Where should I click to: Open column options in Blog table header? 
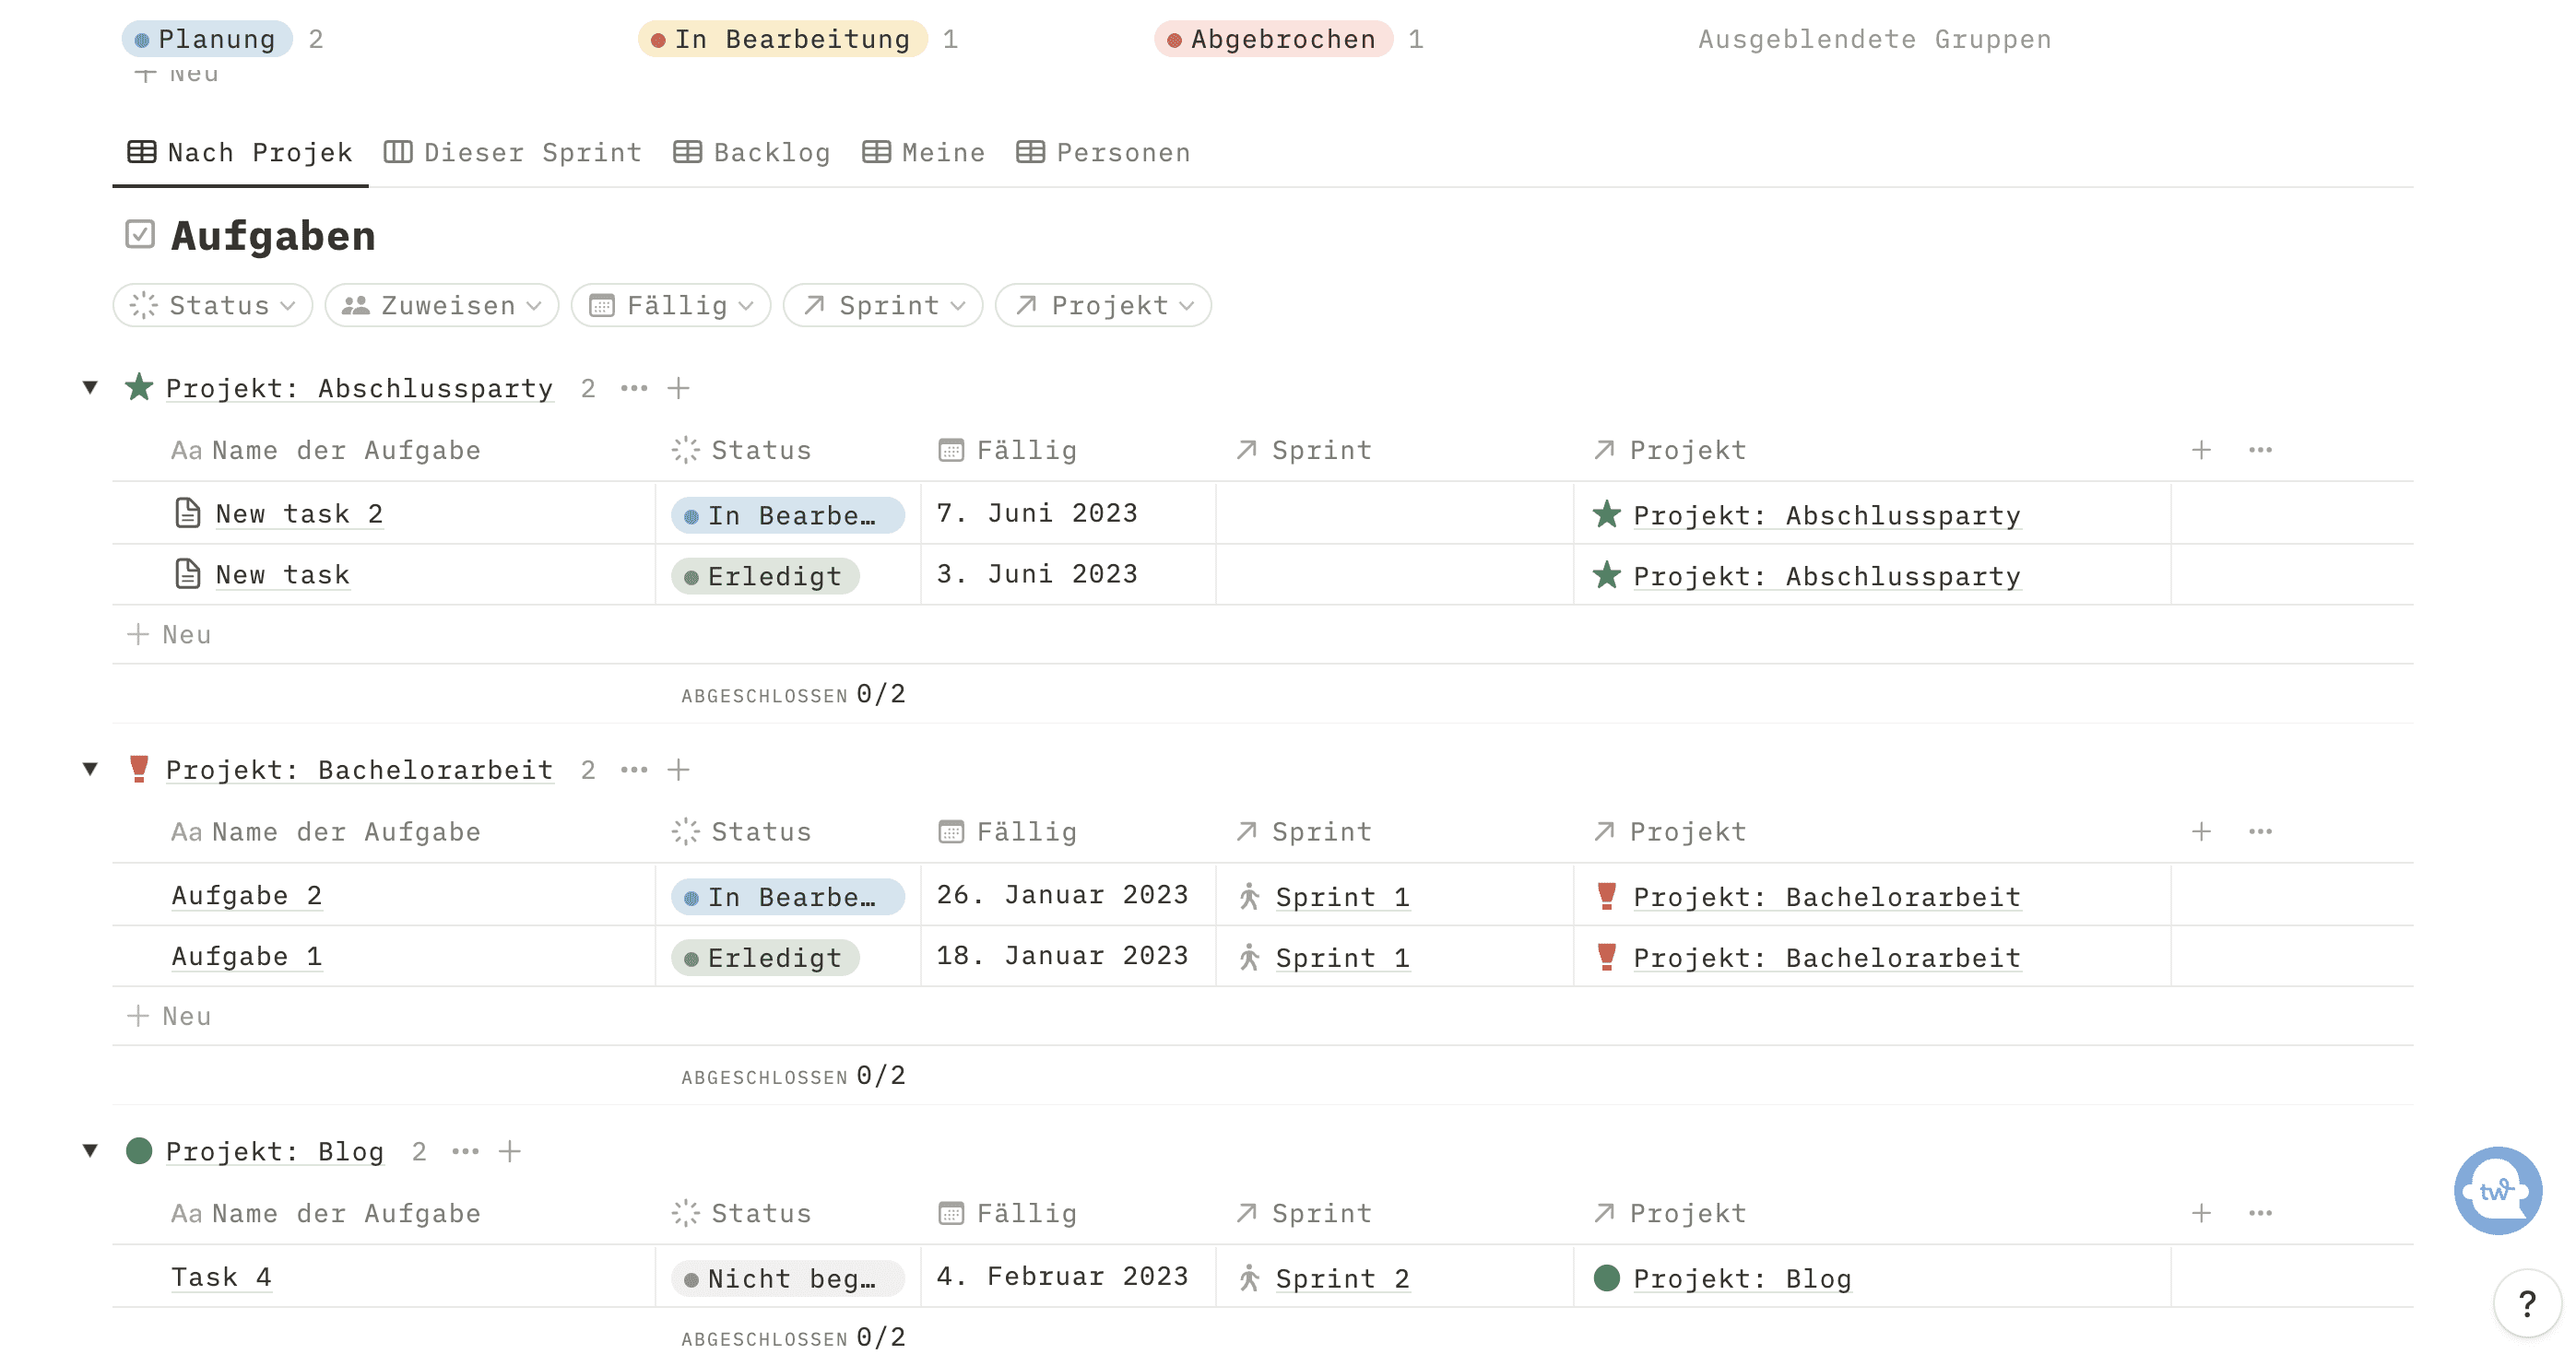2260,1213
